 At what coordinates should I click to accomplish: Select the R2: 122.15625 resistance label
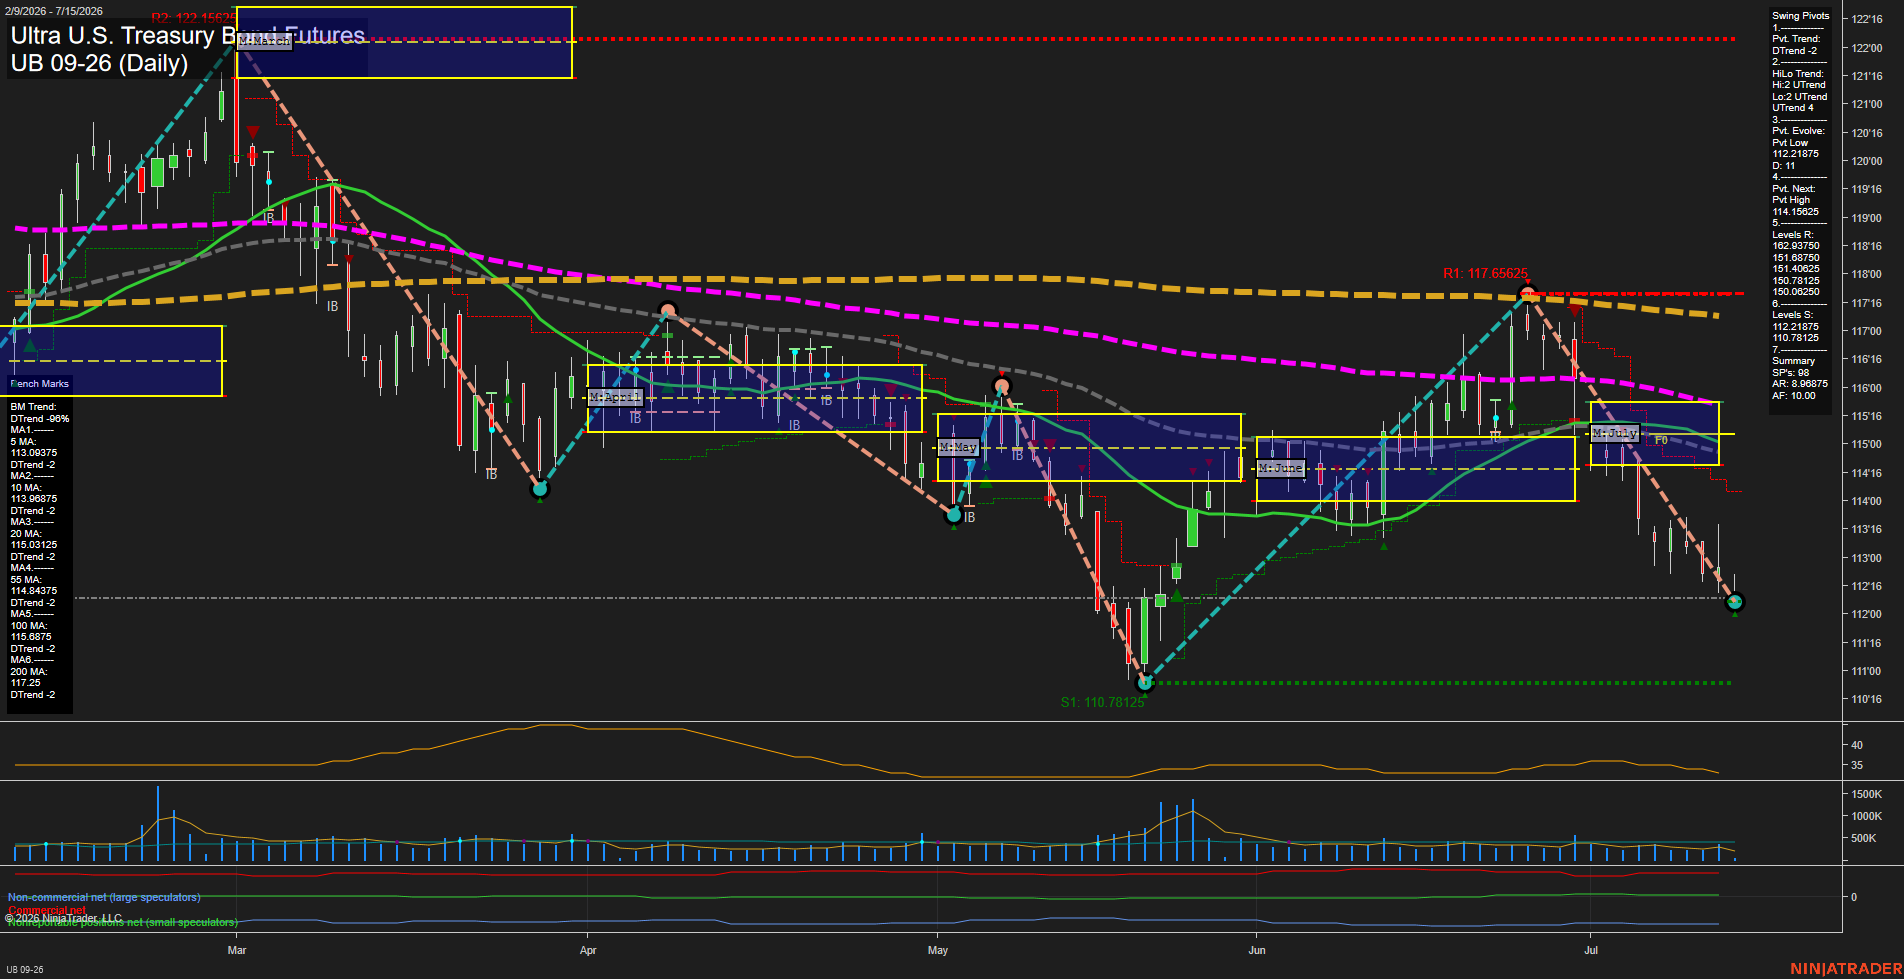click(193, 18)
